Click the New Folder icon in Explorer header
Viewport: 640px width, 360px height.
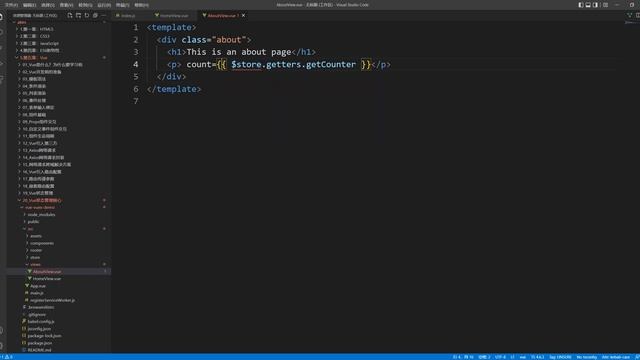point(78,16)
